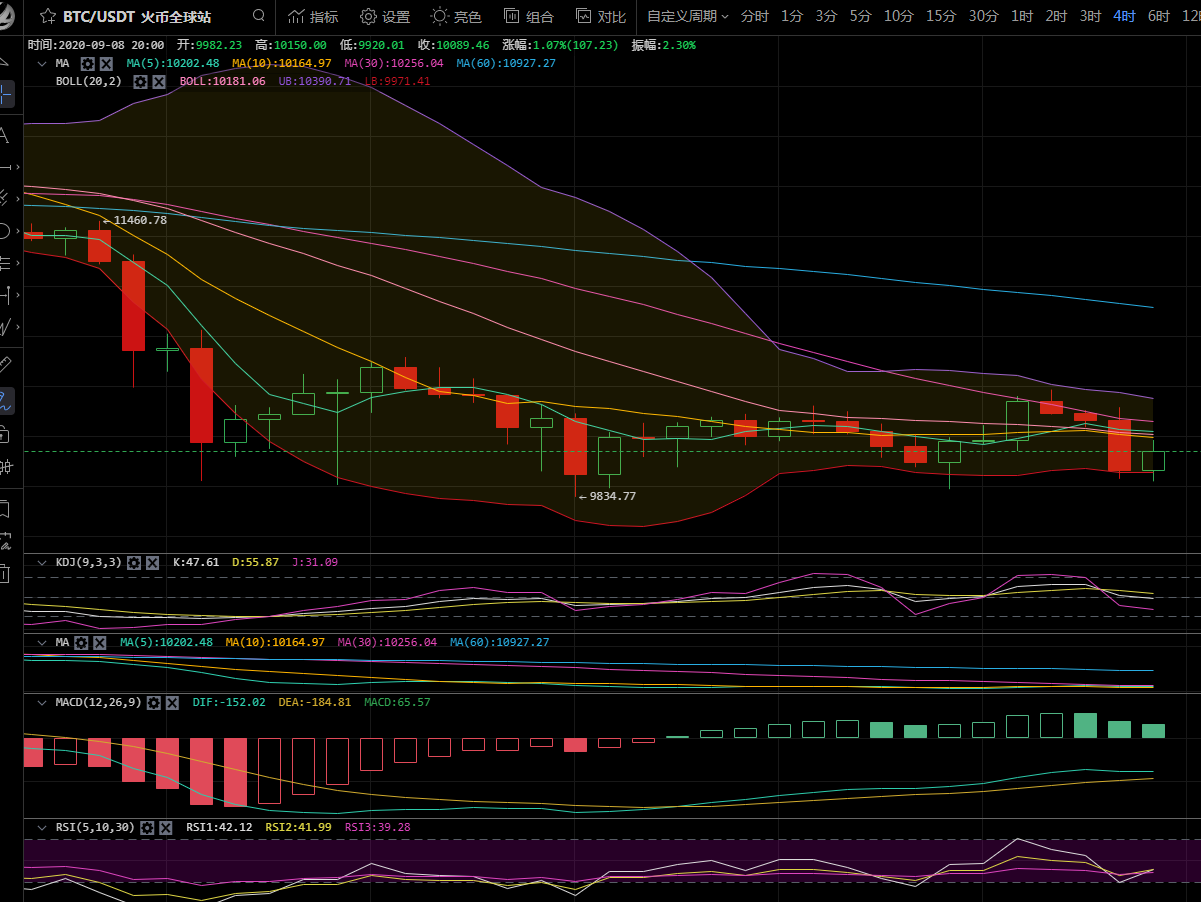Click the trash delete drawings icon

point(4,573)
